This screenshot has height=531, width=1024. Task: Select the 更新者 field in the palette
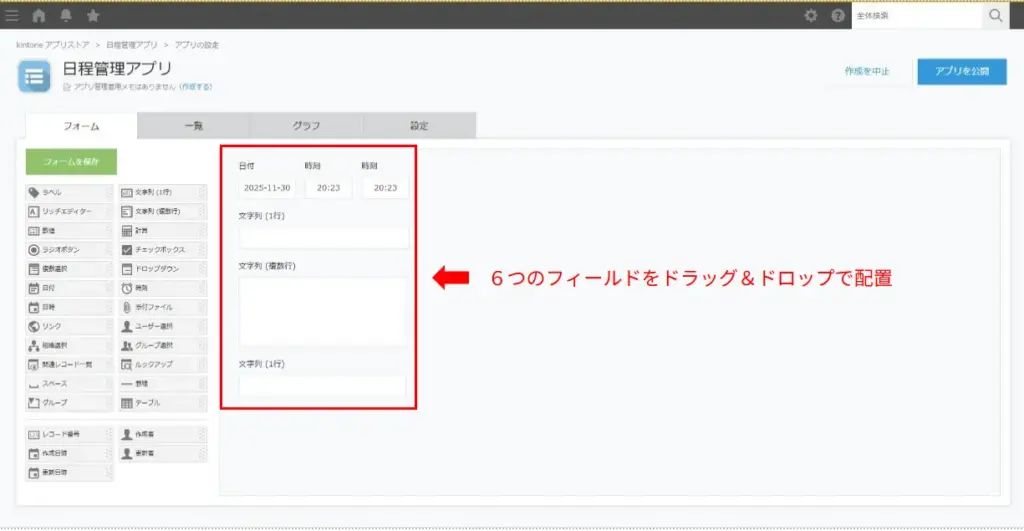click(163, 453)
